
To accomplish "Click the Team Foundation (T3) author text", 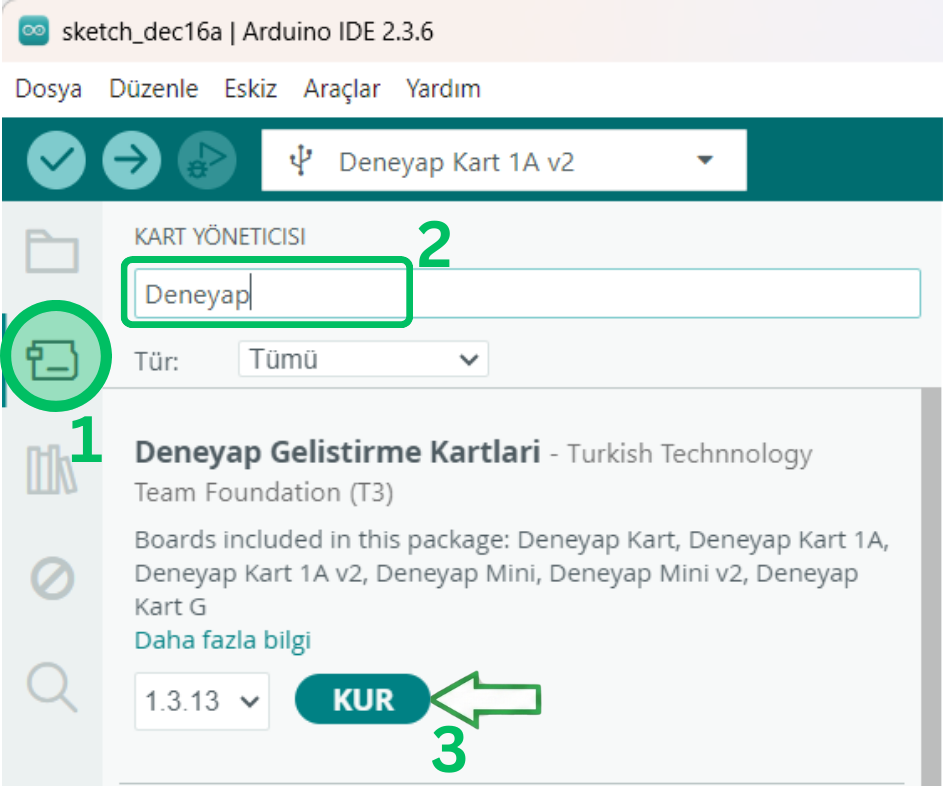I will point(264,493).
